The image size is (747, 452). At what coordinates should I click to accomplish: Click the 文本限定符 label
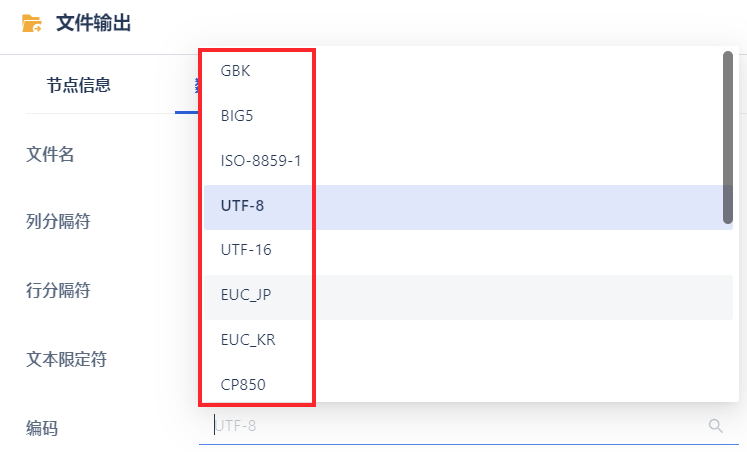pyautogui.click(x=66, y=359)
